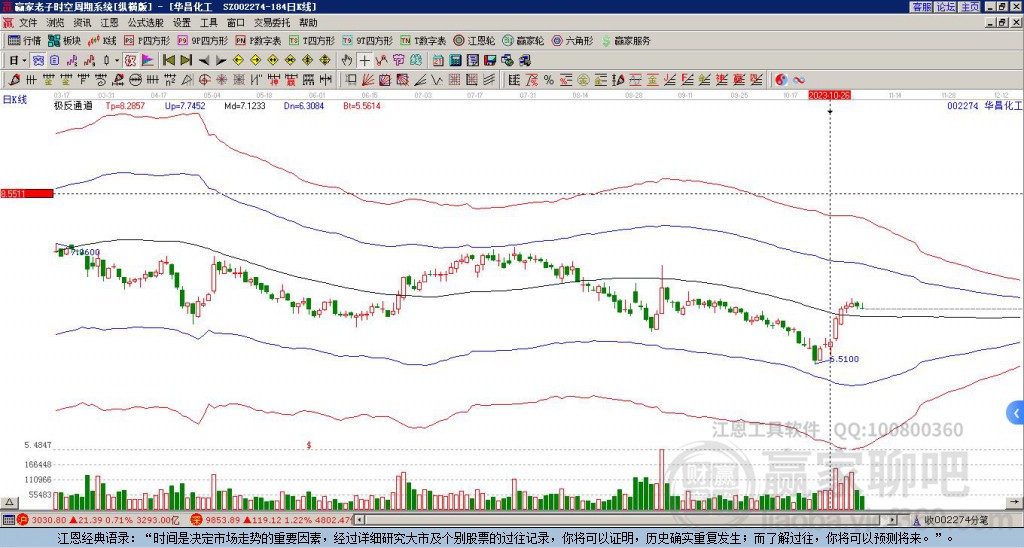The height and width of the screenshot is (548, 1024).
Task: Open the 资讯 menu
Action: (x=82, y=23)
